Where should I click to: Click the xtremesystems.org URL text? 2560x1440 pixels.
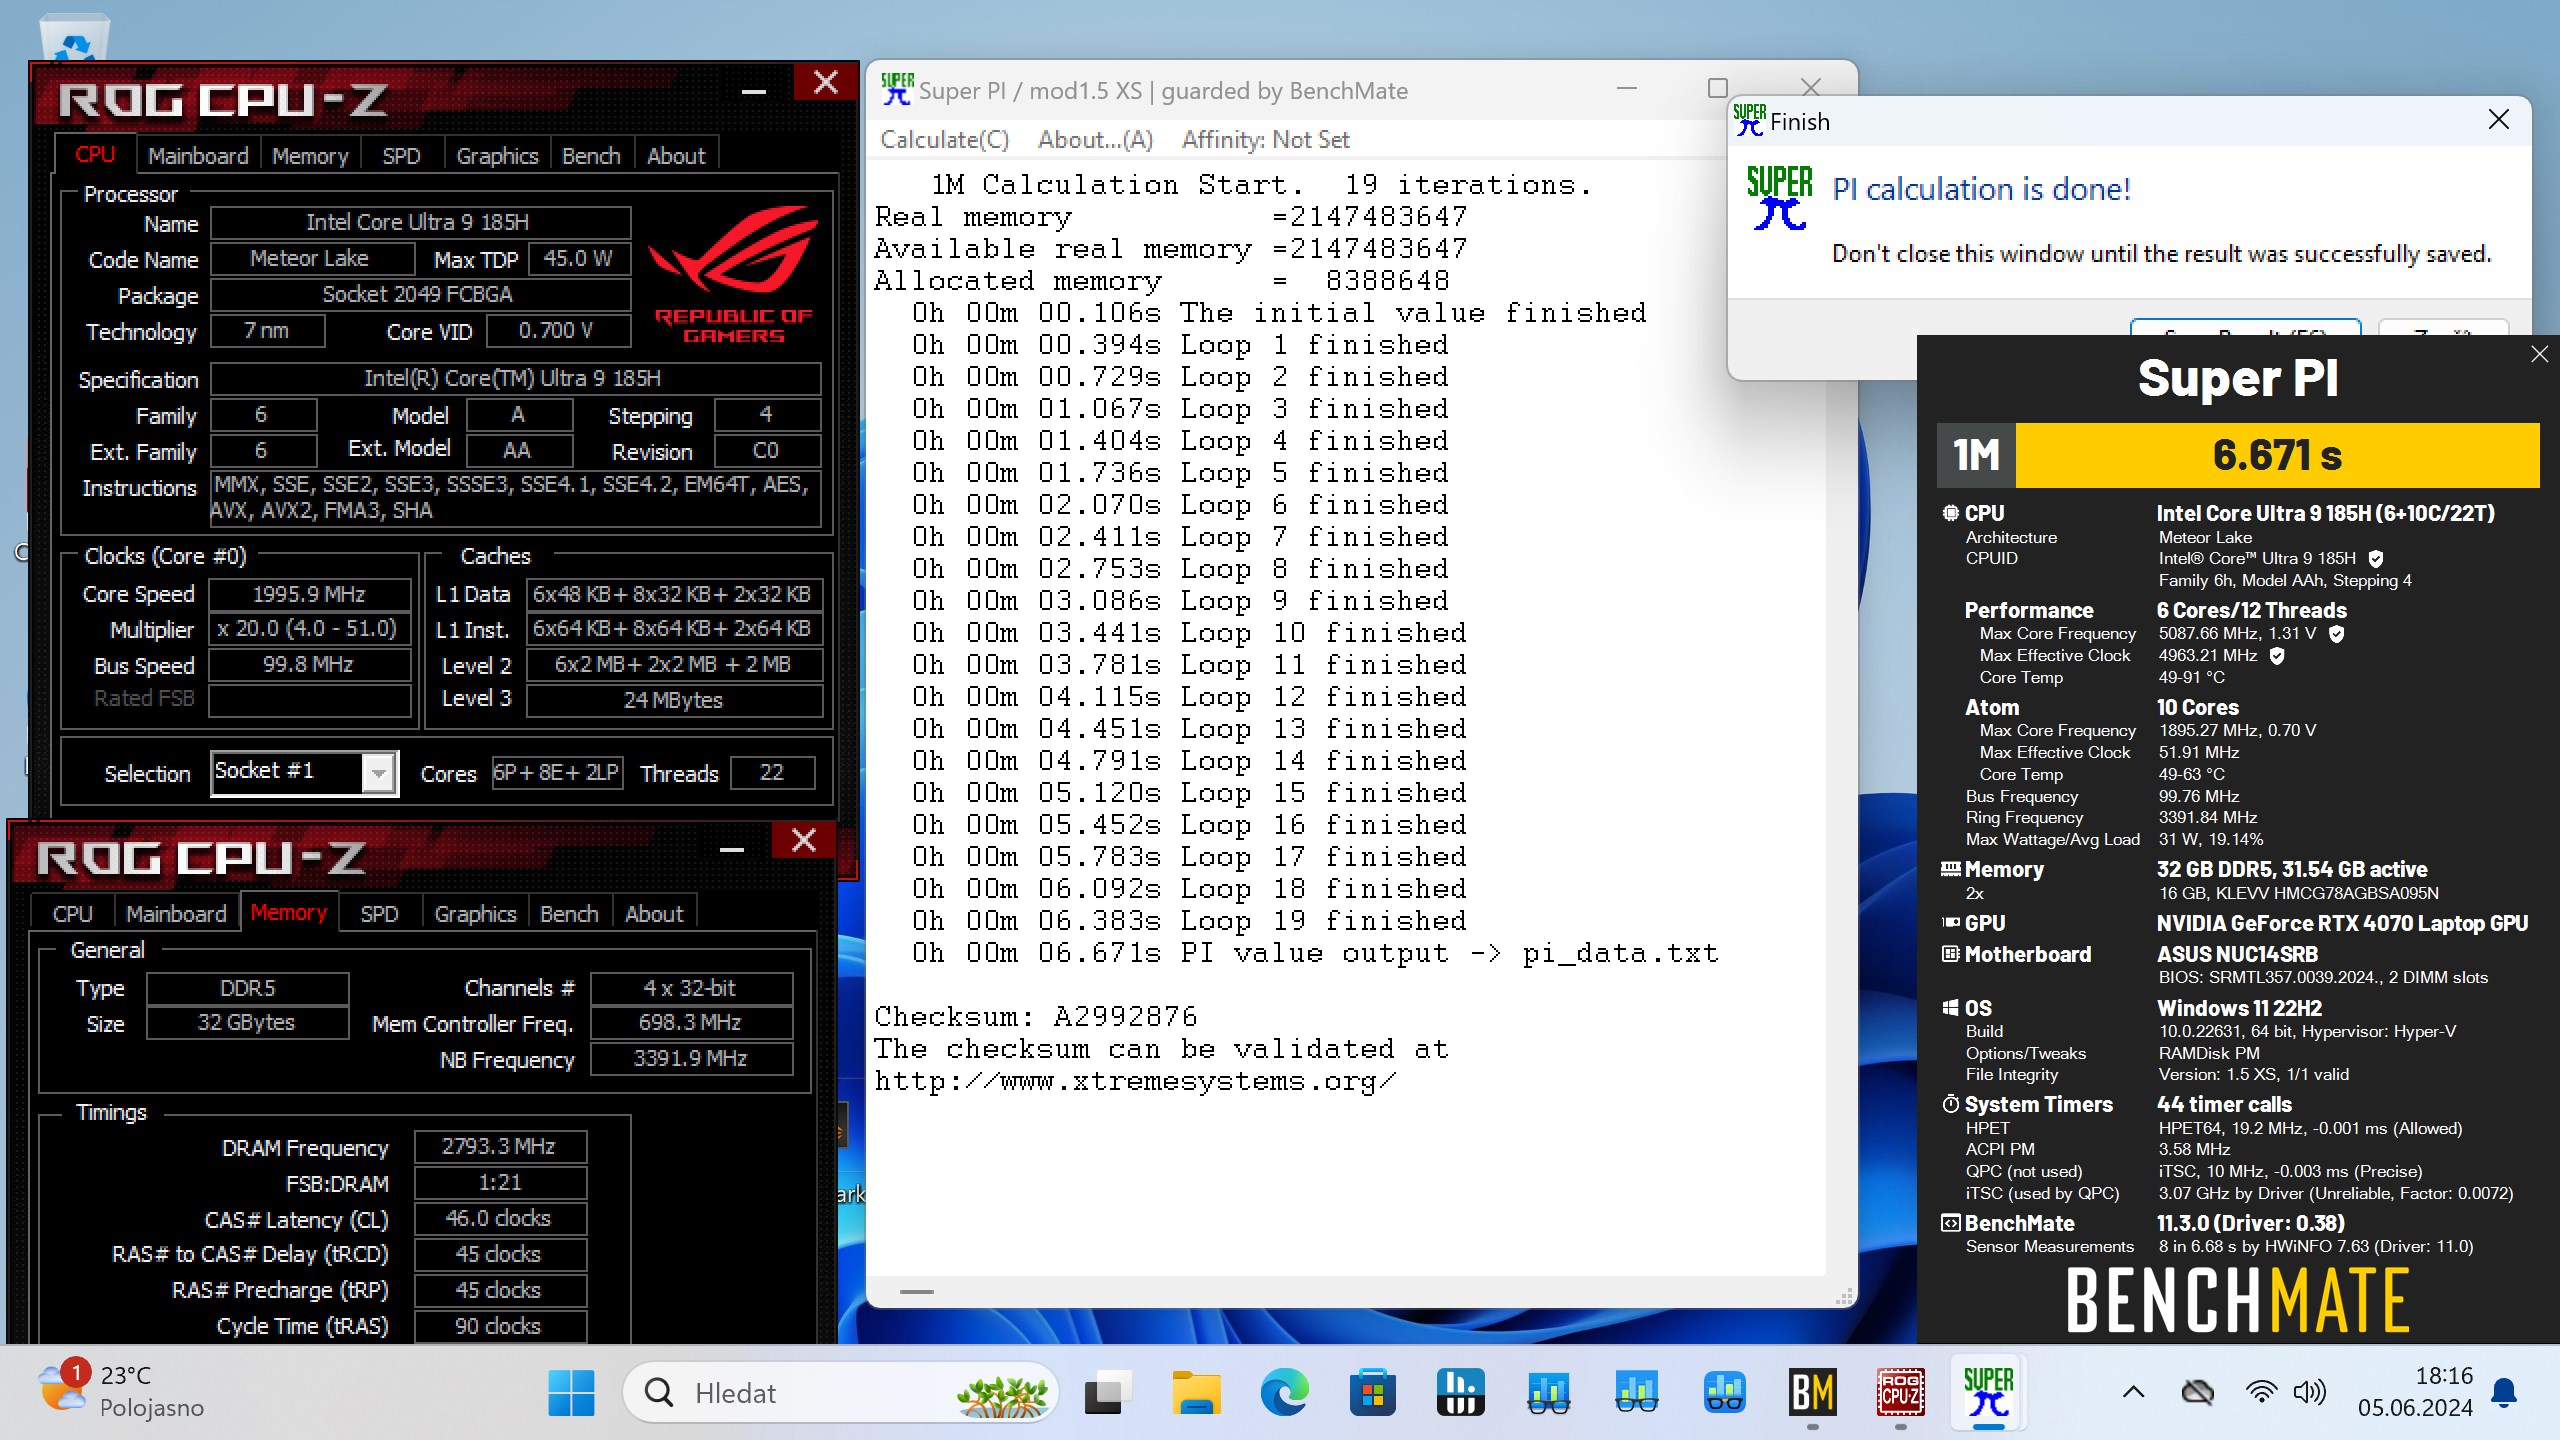pyautogui.click(x=1135, y=1081)
